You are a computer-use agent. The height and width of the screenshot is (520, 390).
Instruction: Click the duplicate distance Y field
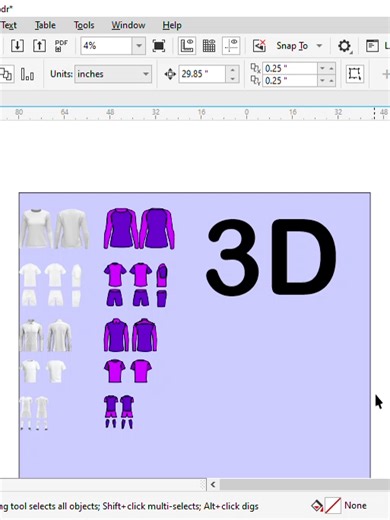[290, 80]
